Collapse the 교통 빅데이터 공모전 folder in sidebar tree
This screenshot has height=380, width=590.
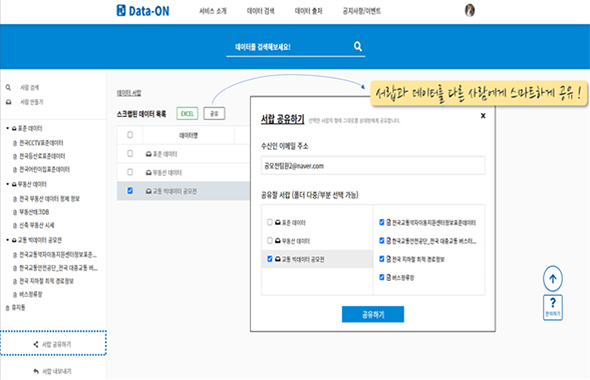pyautogui.click(x=8, y=240)
